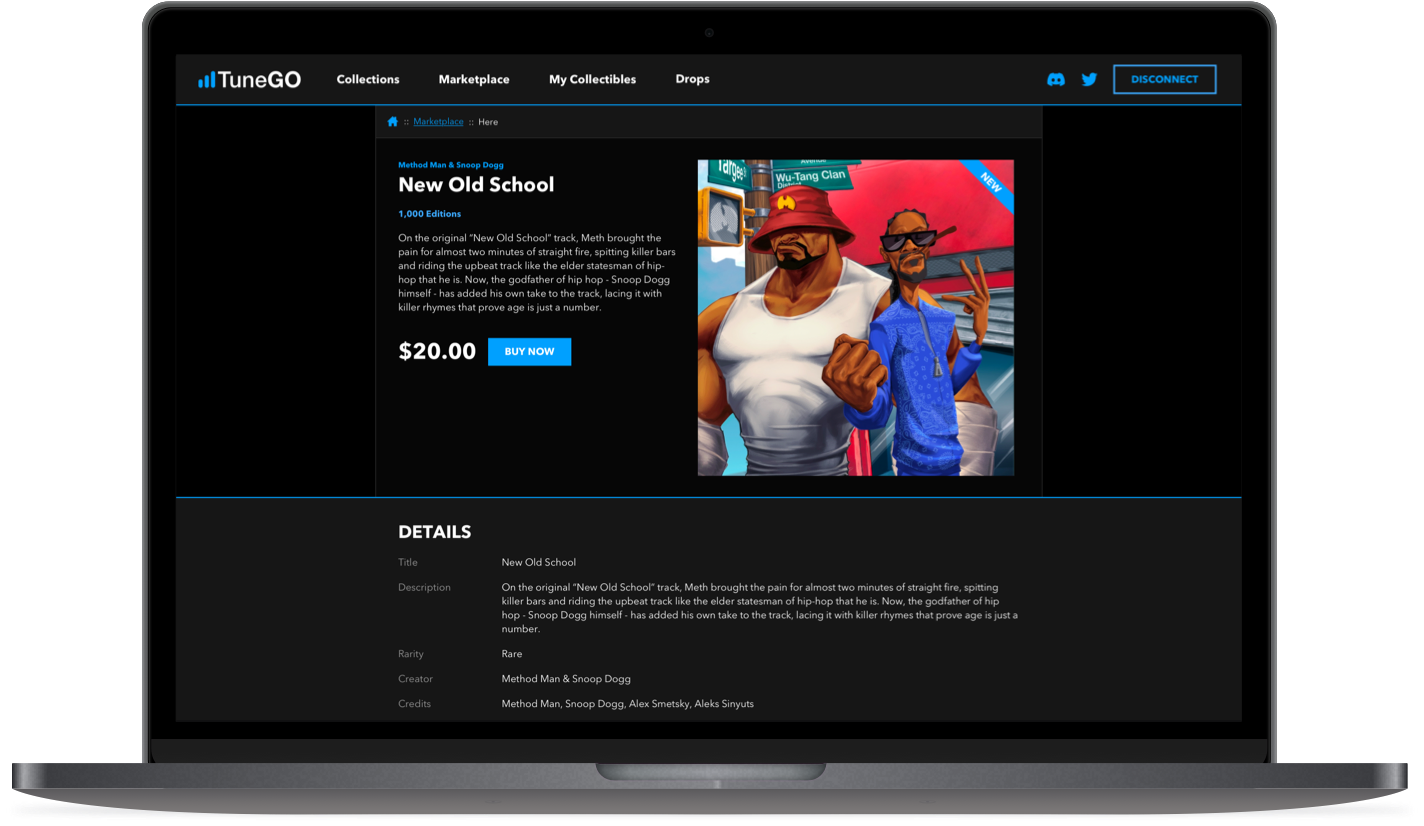Click the Creator value in Details
The image size is (1424, 826).
coord(566,679)
